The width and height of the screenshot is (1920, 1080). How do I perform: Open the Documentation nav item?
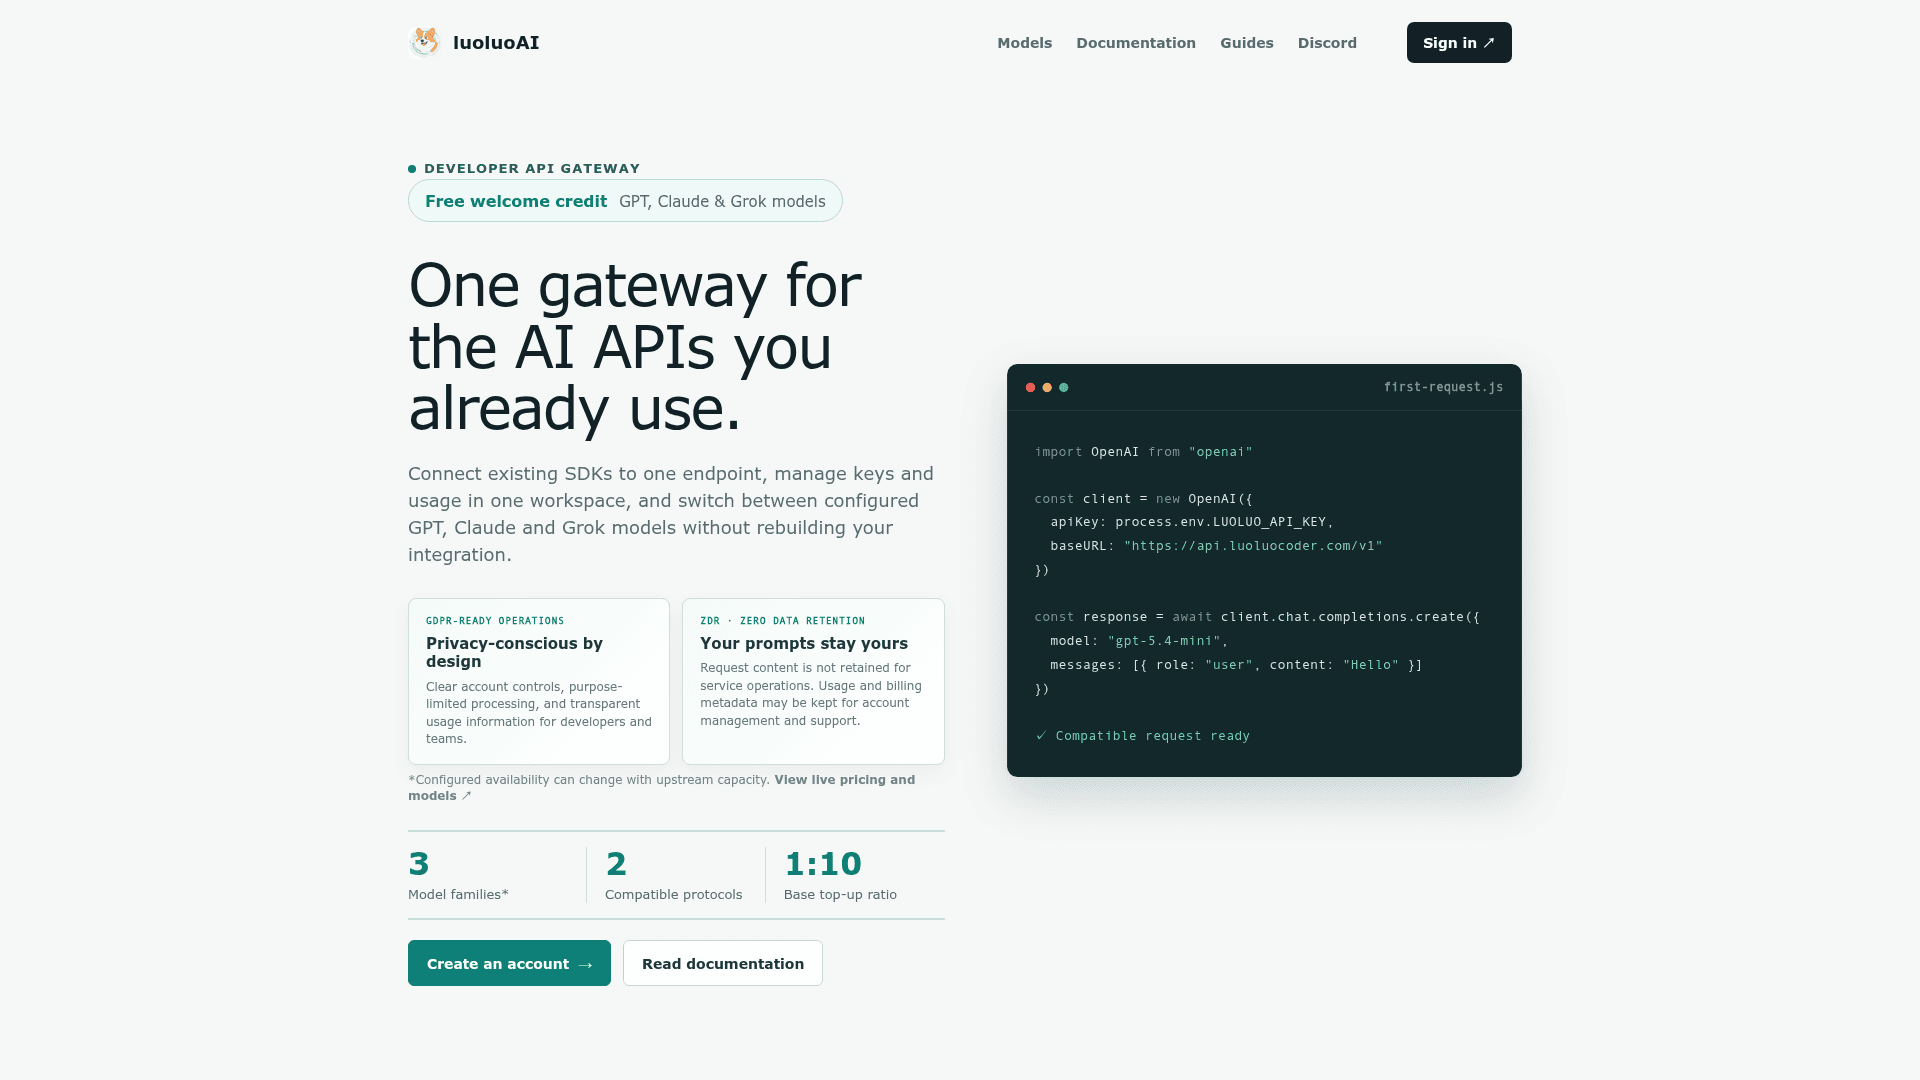1136,43
